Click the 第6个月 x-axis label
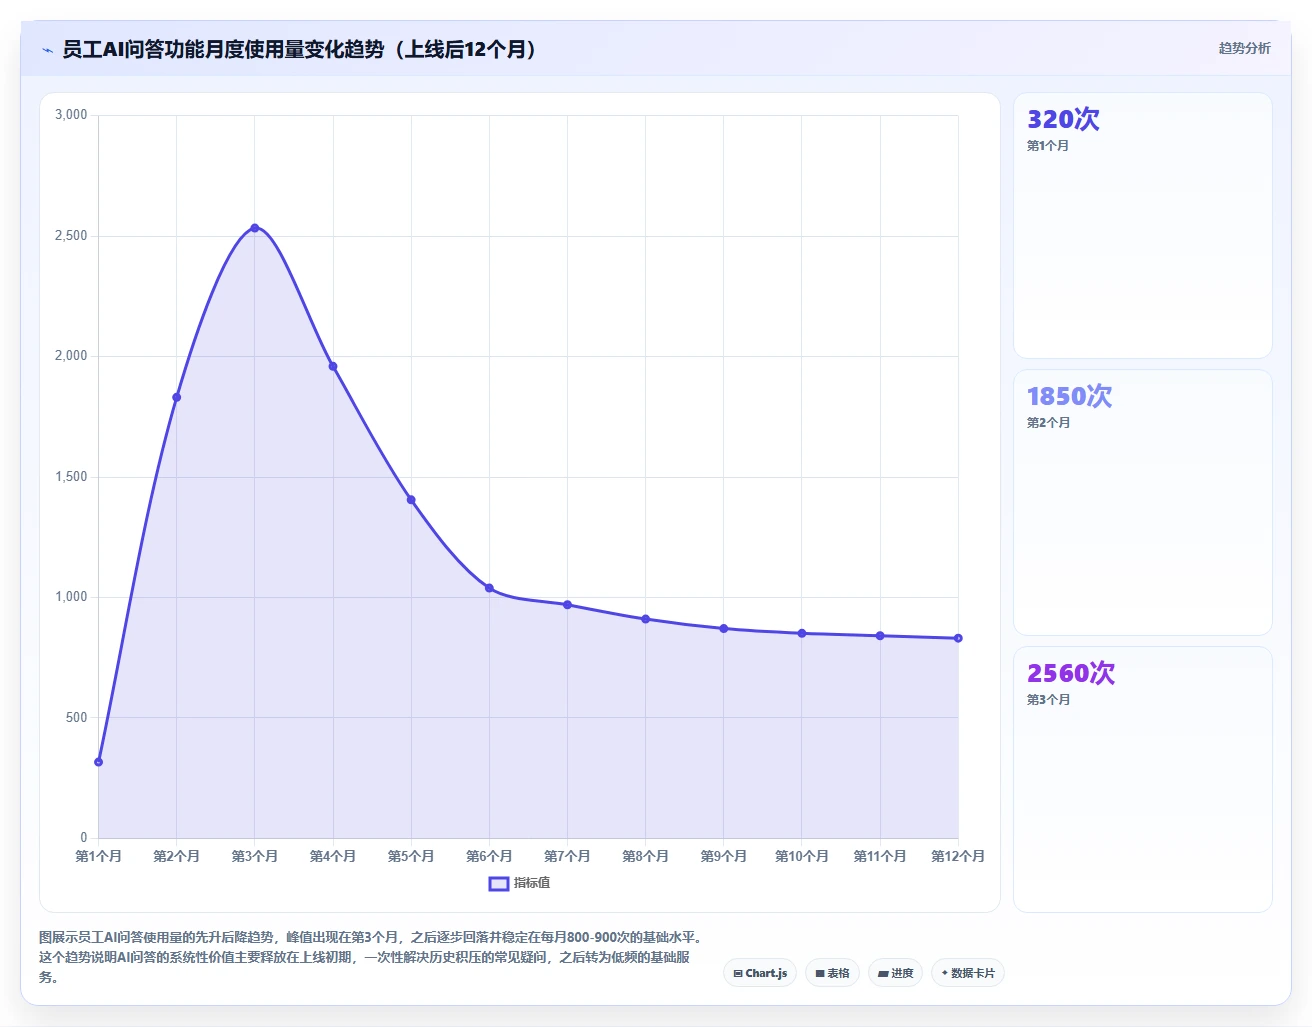This screenshot has width=1312, height=1027. pos(489,856)
